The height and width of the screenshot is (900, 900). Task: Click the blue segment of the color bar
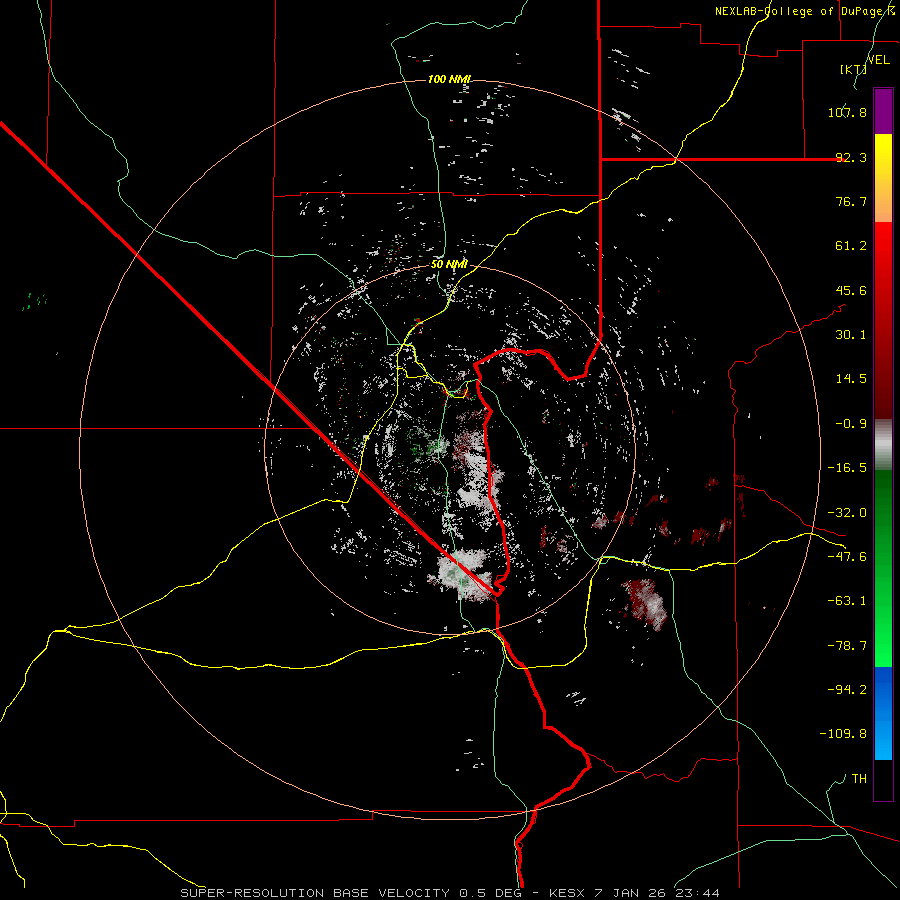(883, 713)
